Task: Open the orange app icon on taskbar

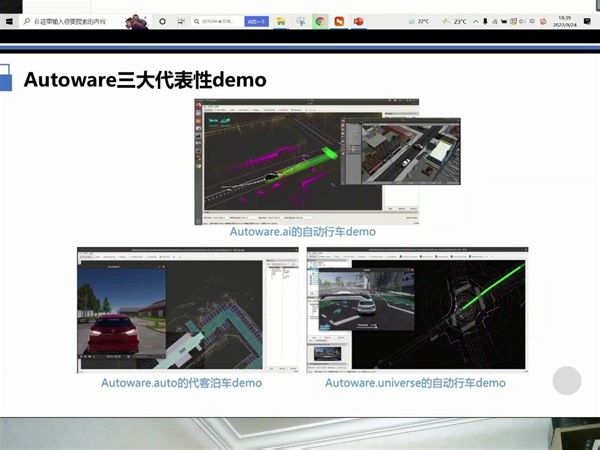Action: tap(339, 21)
